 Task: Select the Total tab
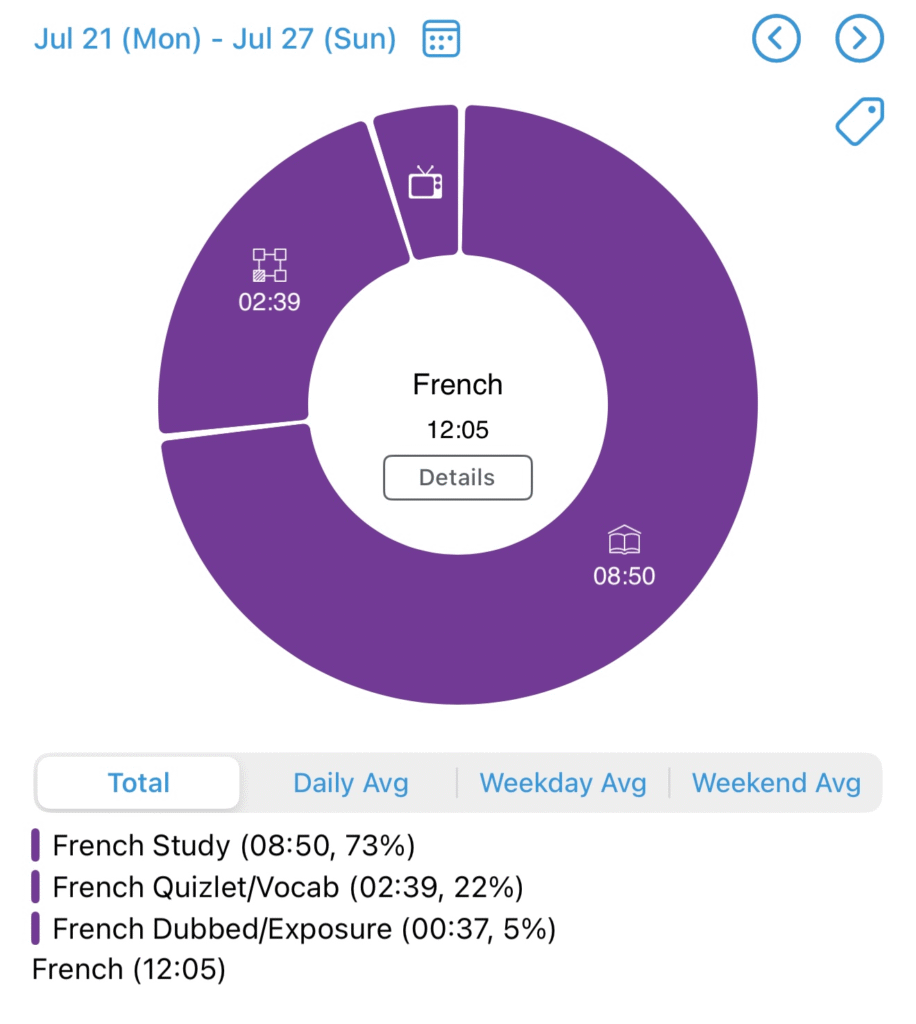[x=139, y=782]
